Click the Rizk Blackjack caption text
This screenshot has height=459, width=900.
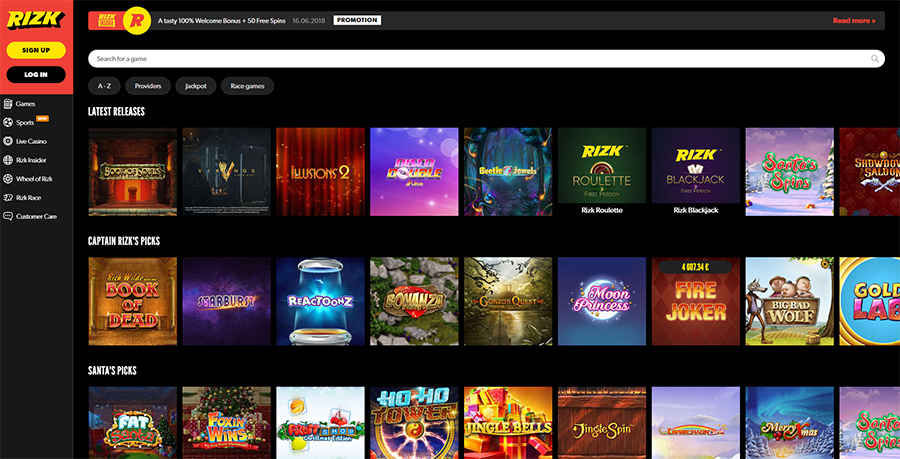(x=696, y=210)
